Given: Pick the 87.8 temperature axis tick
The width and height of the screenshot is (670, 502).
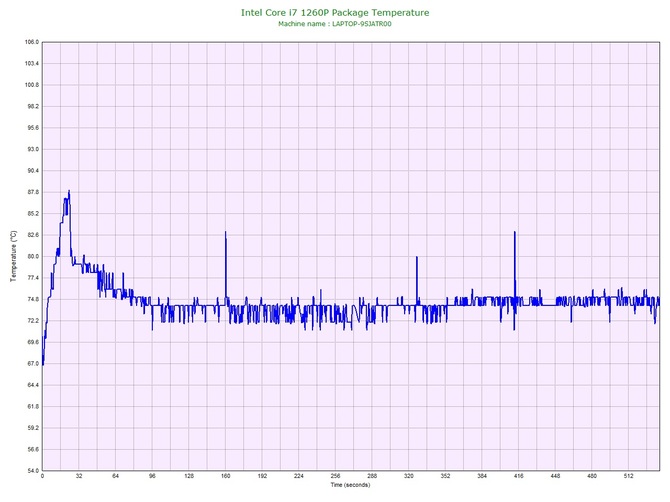Looking at the screenshot, I should pos(33,192).
